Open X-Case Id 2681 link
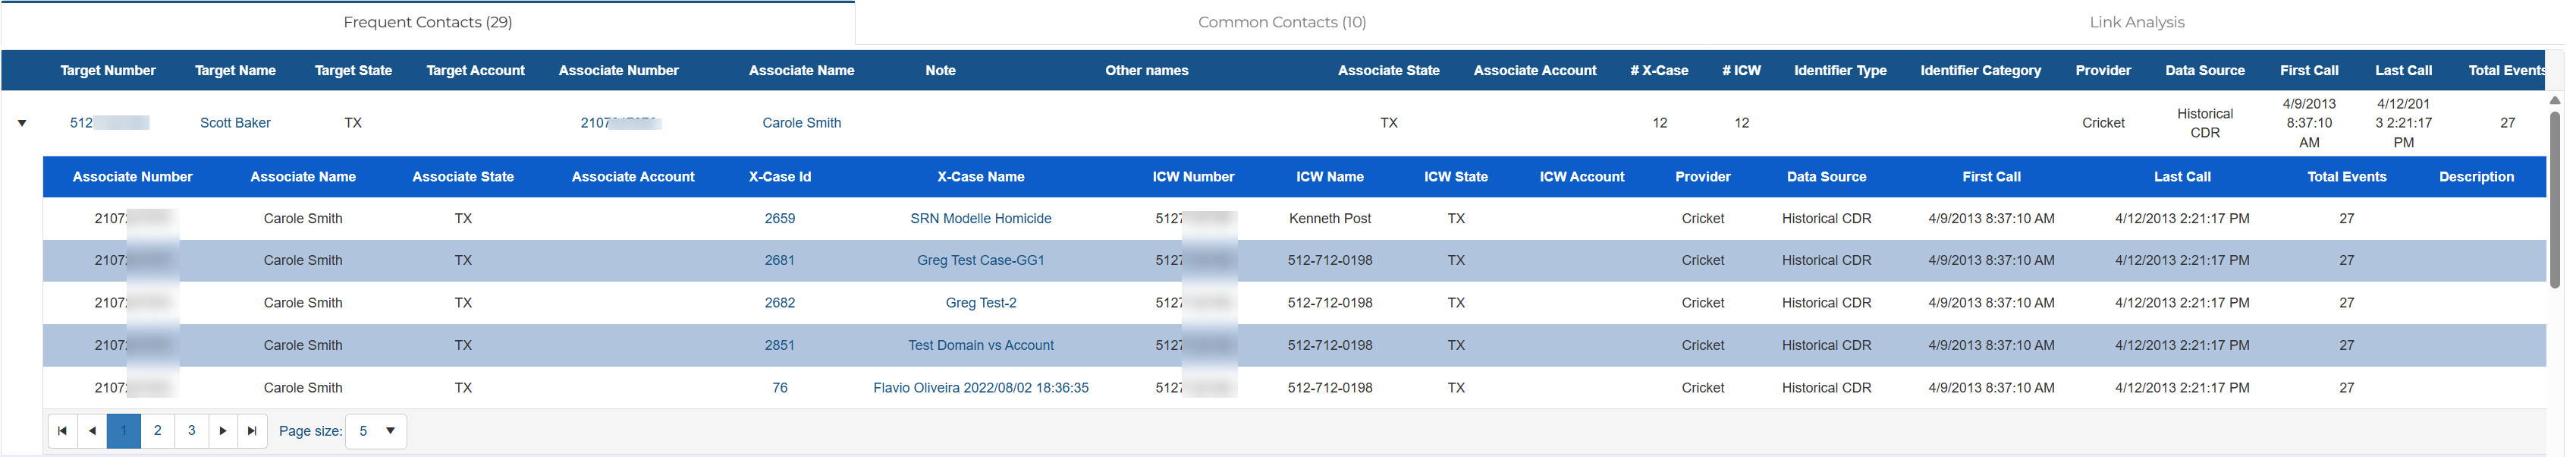The image size is (2576, 457). (x=779, y=260)
